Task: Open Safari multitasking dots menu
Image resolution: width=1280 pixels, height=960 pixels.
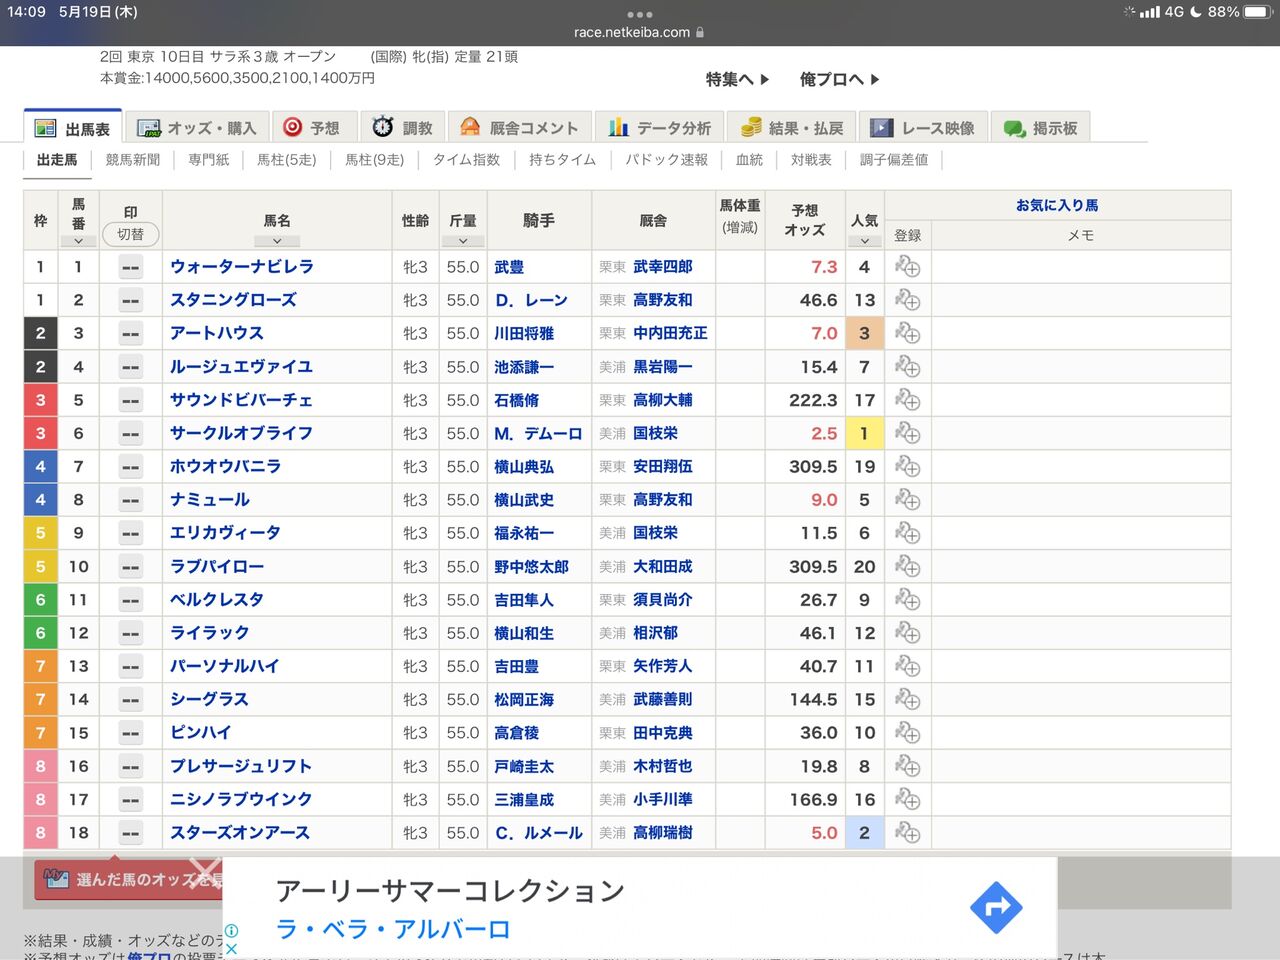Action: click(640, 14)
